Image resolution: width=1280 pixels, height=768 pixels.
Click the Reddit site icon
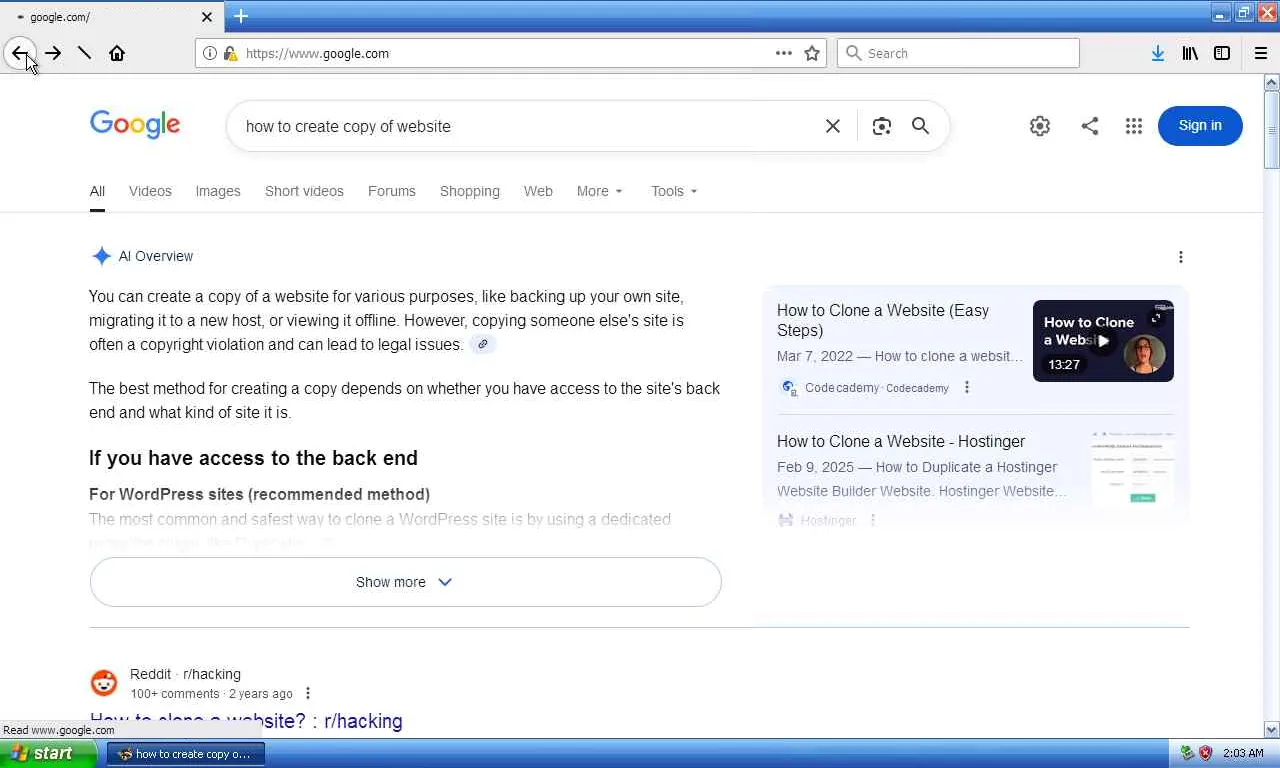[104, 683]
